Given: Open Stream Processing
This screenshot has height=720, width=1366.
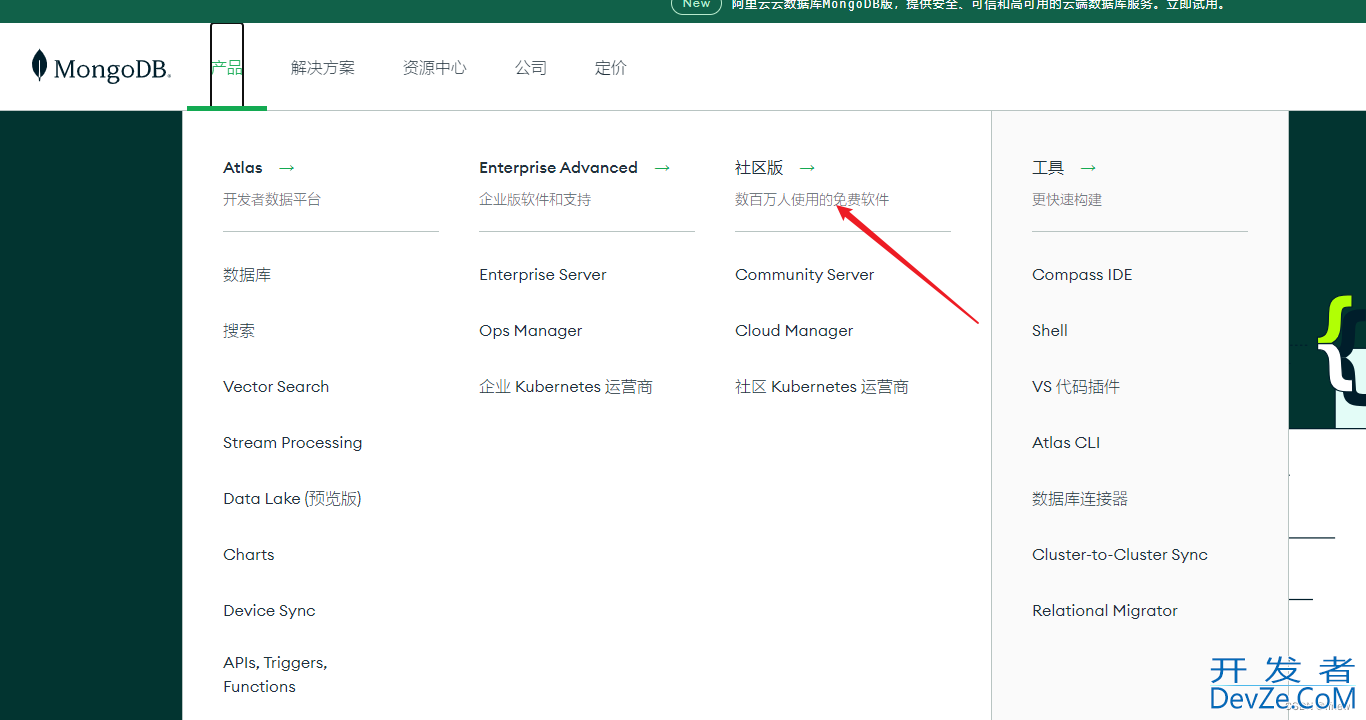Looking at the screenshot, I should click(x=293, y=443).
